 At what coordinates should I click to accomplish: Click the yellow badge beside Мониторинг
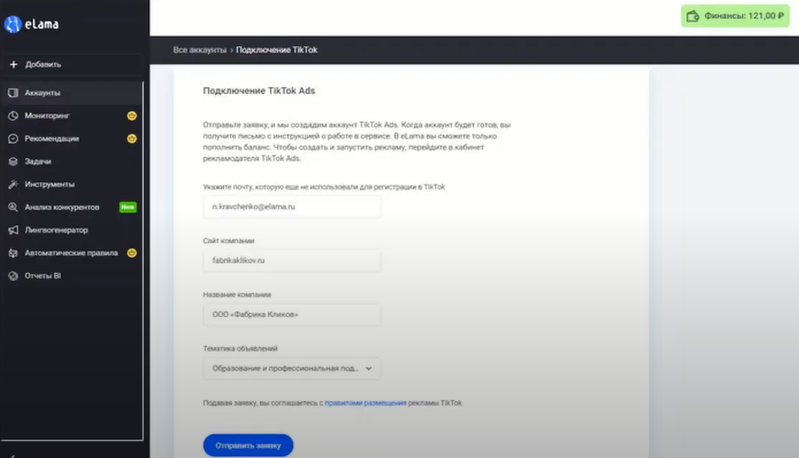pyautogui.click(x=131, y=116)
